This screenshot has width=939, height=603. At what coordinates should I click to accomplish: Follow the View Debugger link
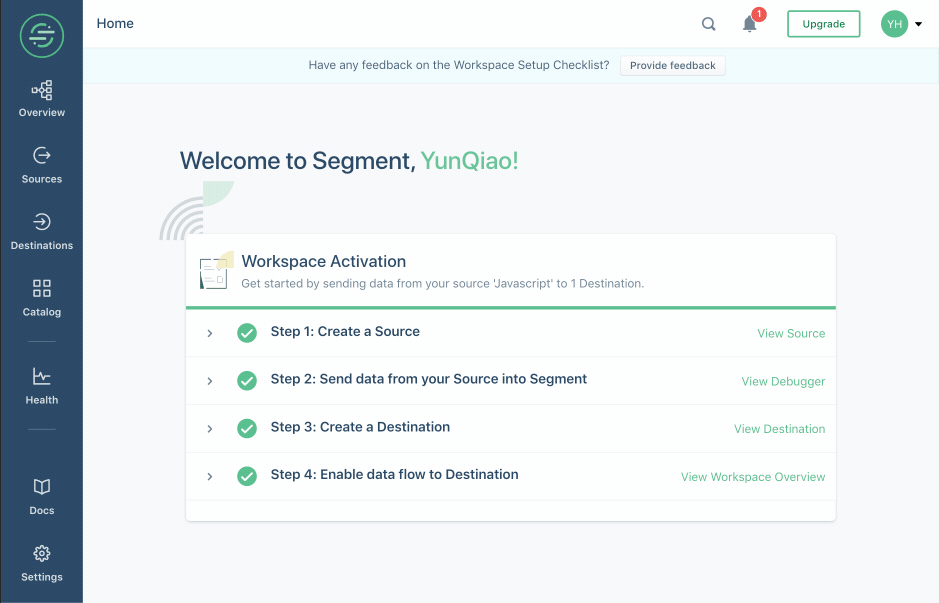pos(783,381)
